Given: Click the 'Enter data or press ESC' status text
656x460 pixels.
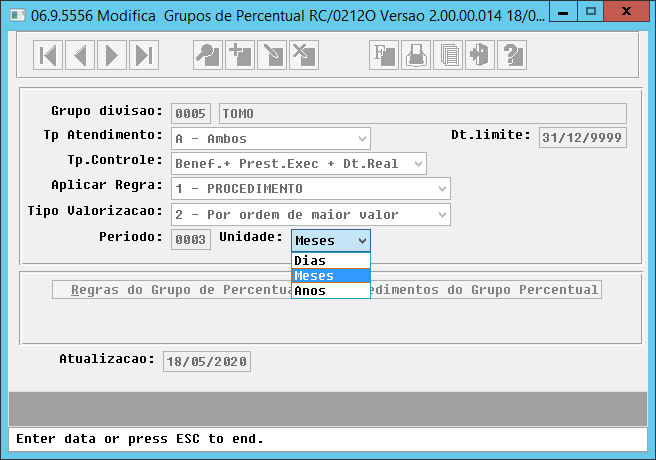Looking at the screenshot, I should click(140, 439).
